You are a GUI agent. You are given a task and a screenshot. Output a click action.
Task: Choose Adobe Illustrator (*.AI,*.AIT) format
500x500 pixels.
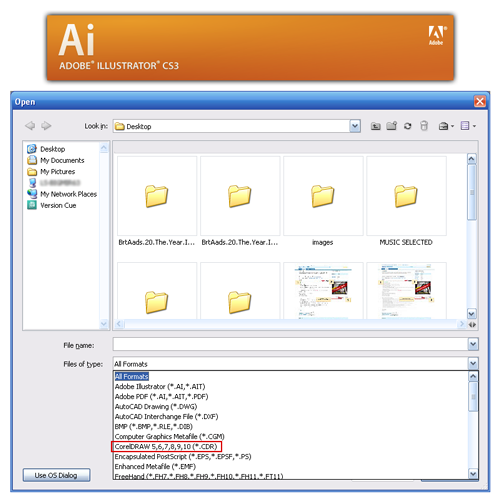160,387
